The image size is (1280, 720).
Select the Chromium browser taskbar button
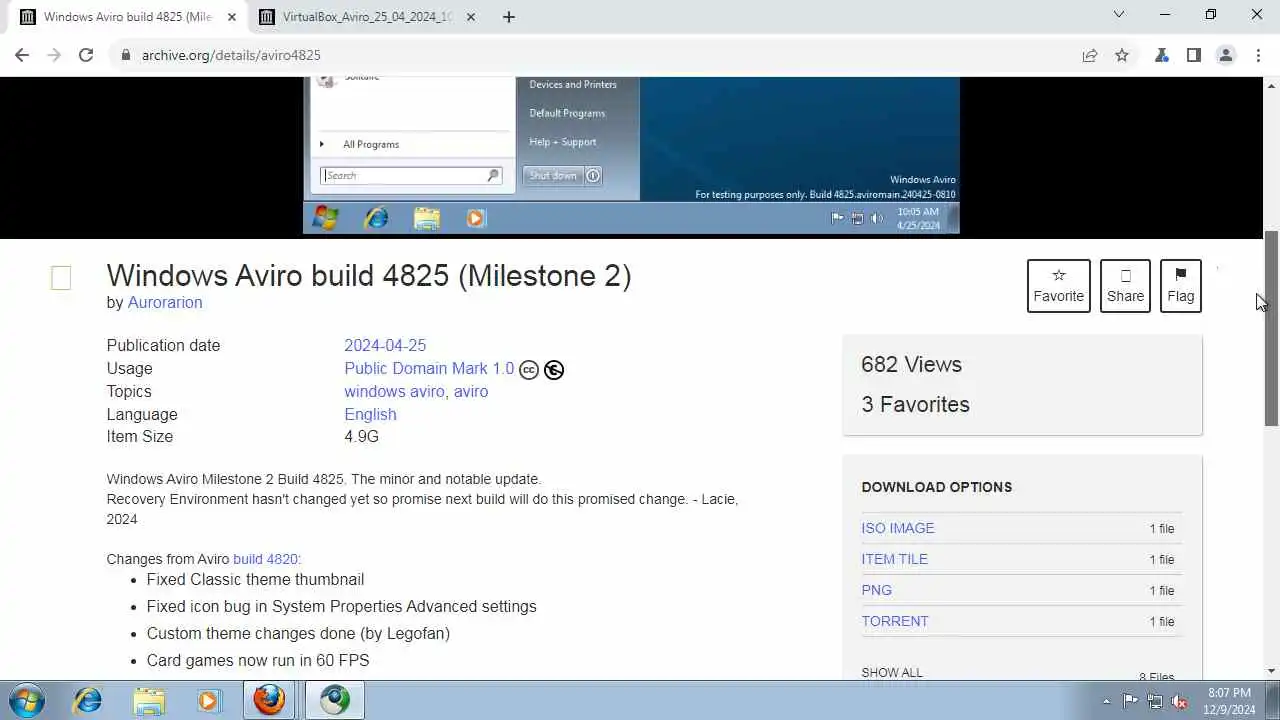334,700
